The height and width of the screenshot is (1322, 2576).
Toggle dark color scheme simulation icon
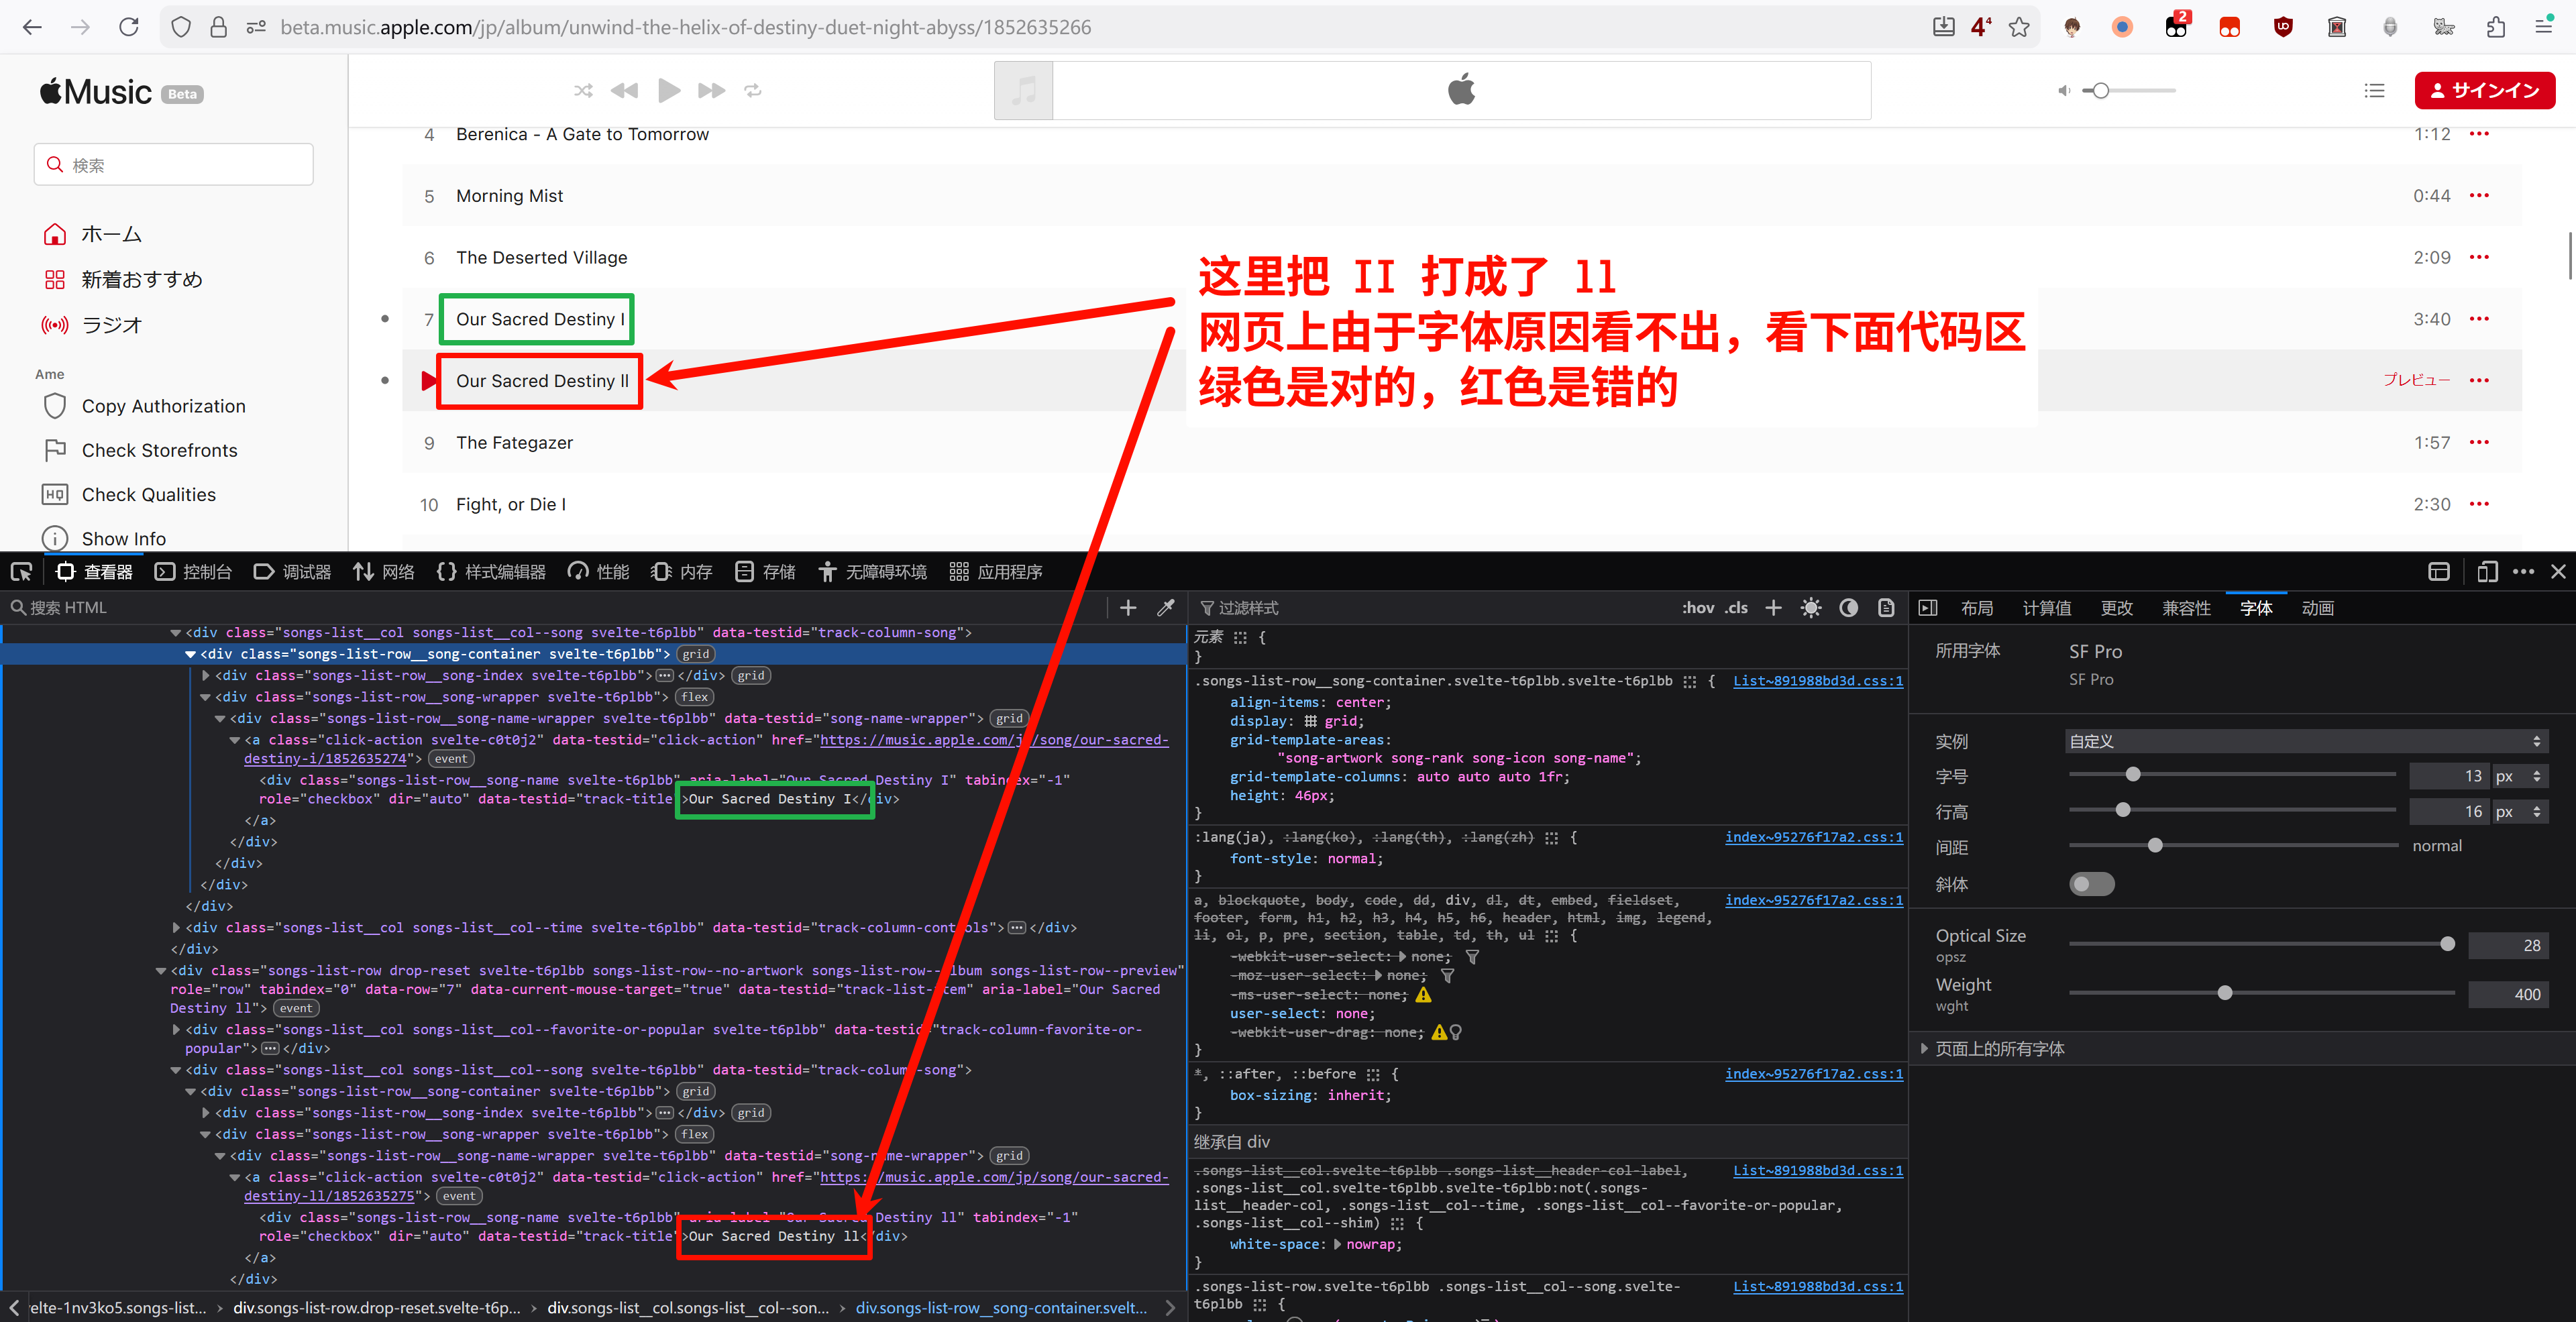1848,608
